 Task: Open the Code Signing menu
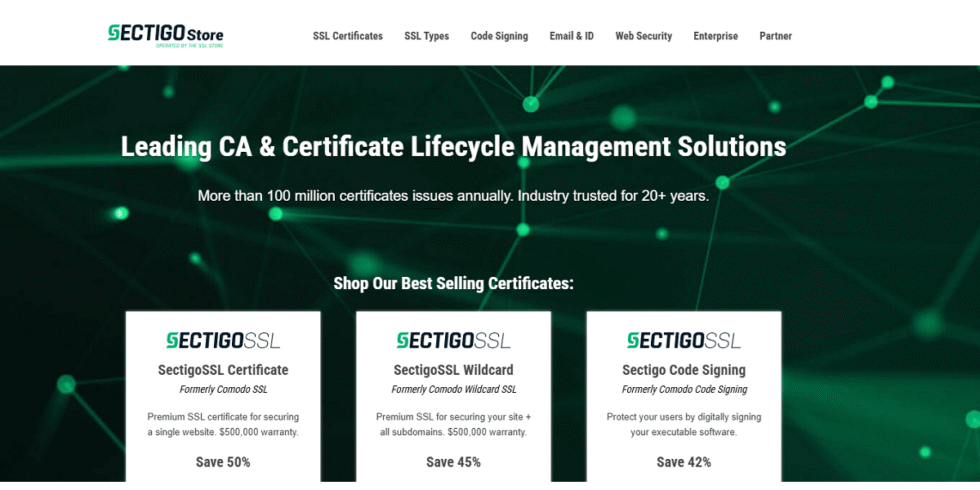(499, 36)
